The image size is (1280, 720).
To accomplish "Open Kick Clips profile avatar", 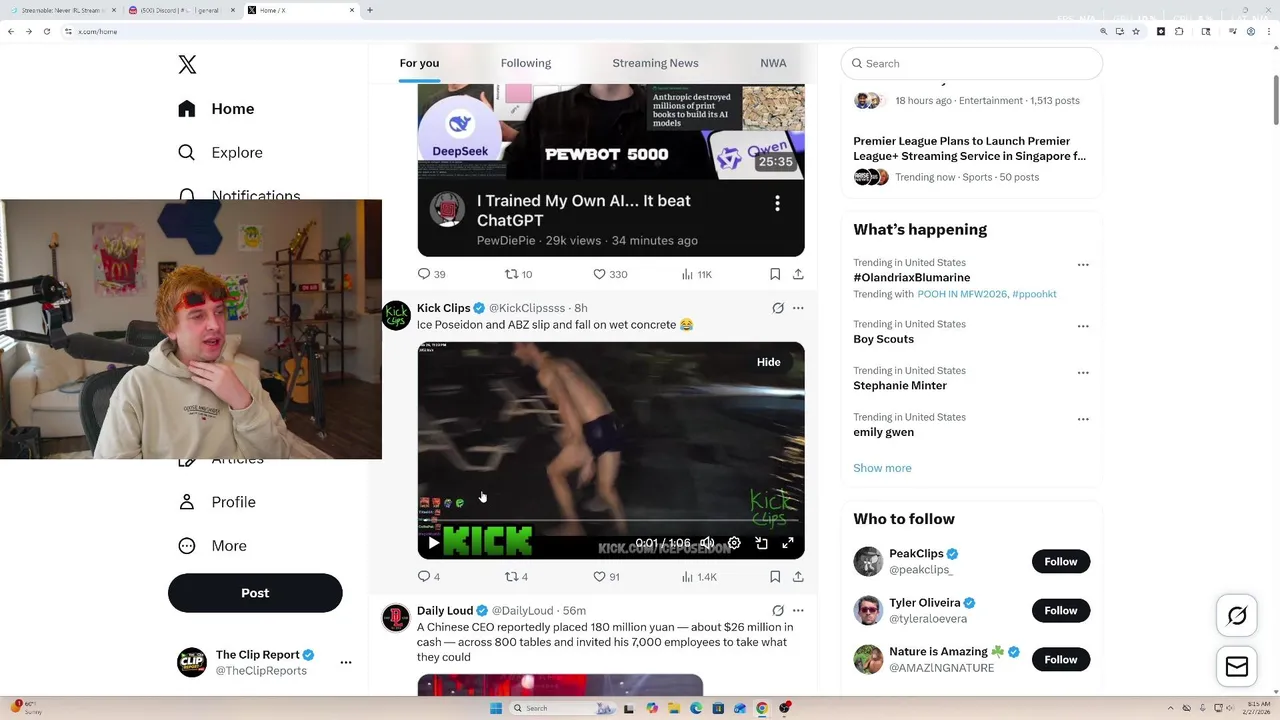I will (x=396, y=315).
